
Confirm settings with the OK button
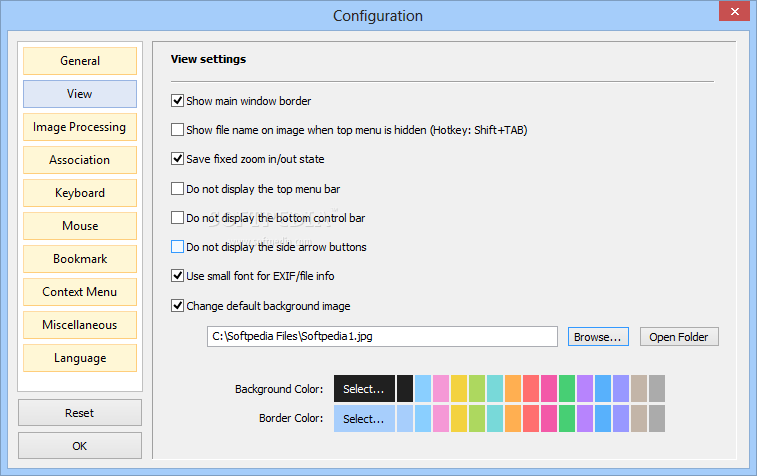coord(80,446)
